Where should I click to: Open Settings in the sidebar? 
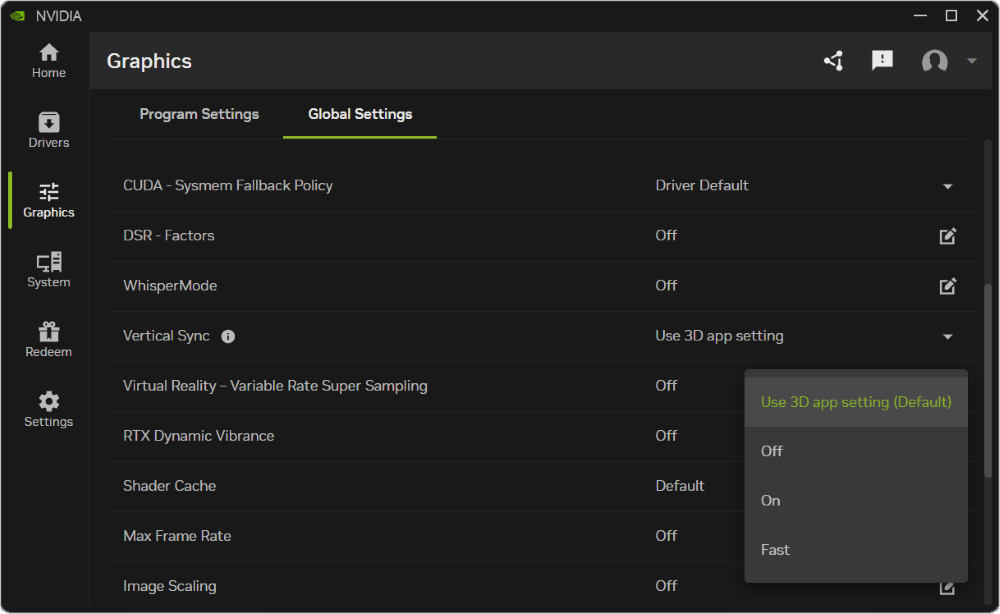(x=48, y=409)
